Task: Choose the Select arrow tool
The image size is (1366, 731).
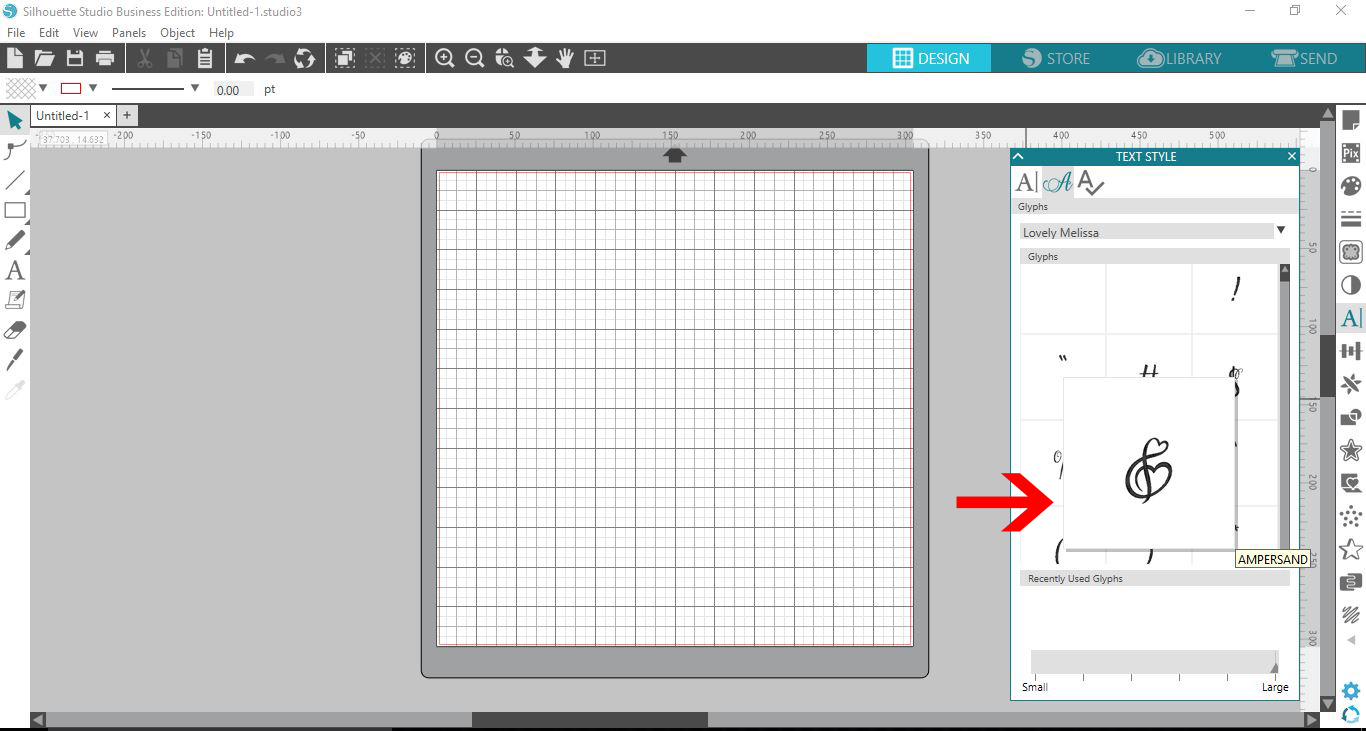Action: (15, 121)
